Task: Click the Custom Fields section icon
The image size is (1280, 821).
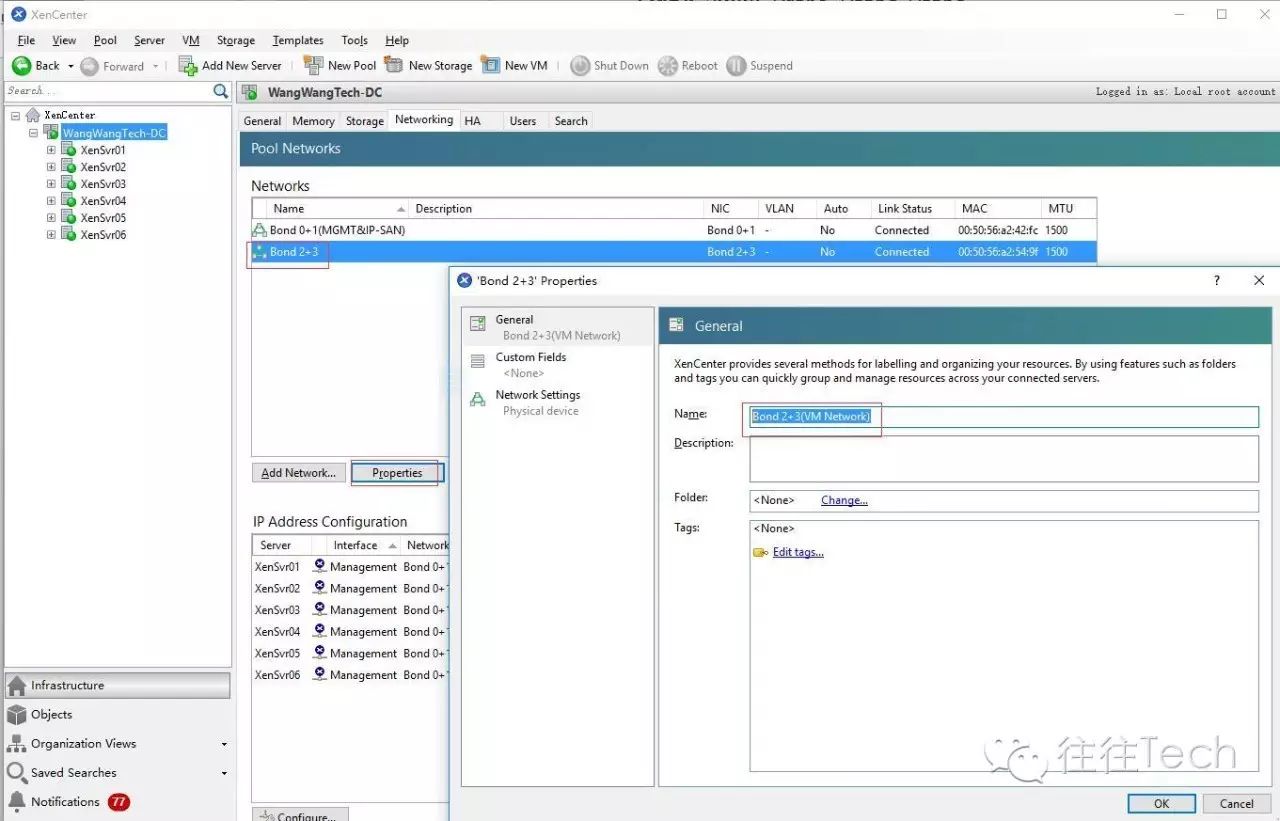Action: [x=478, y=361]
